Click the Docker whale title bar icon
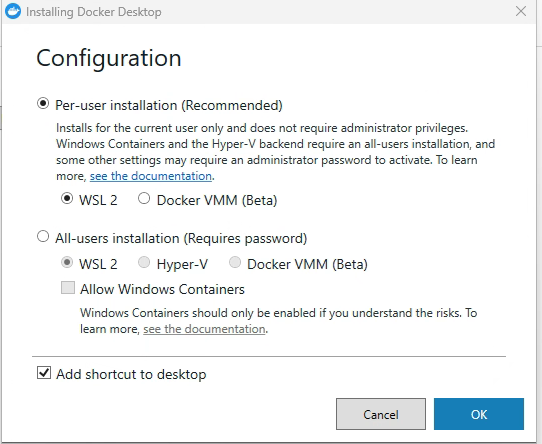Viewport: 542px width, 444px height. pos(13,11)
